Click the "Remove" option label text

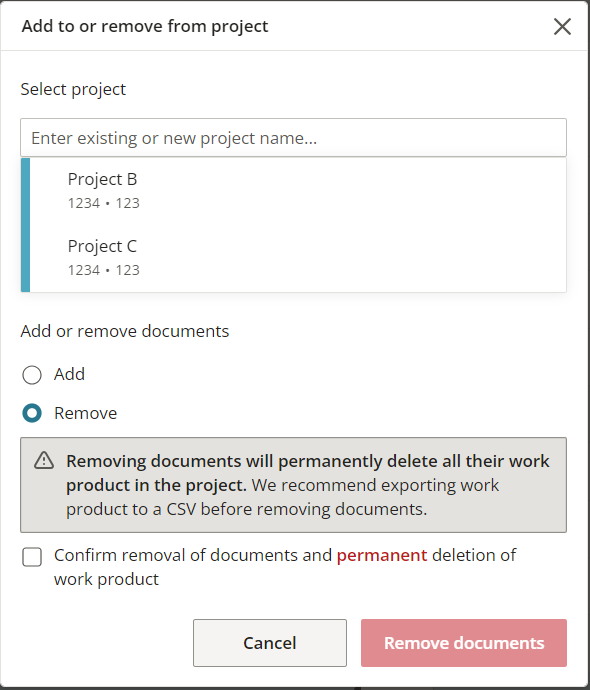click(86, 413)
